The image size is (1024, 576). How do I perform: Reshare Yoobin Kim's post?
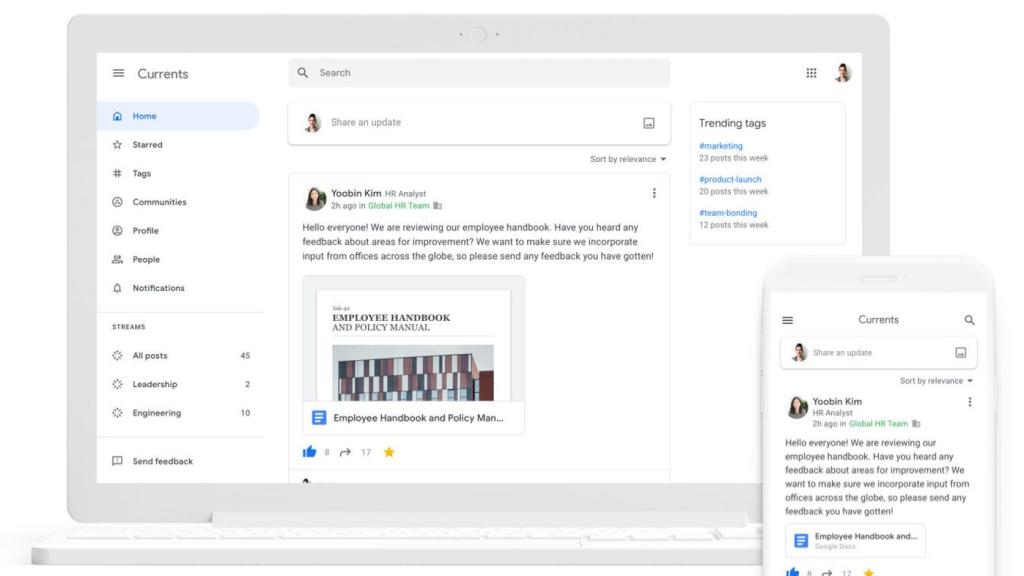tap(343, 451)
